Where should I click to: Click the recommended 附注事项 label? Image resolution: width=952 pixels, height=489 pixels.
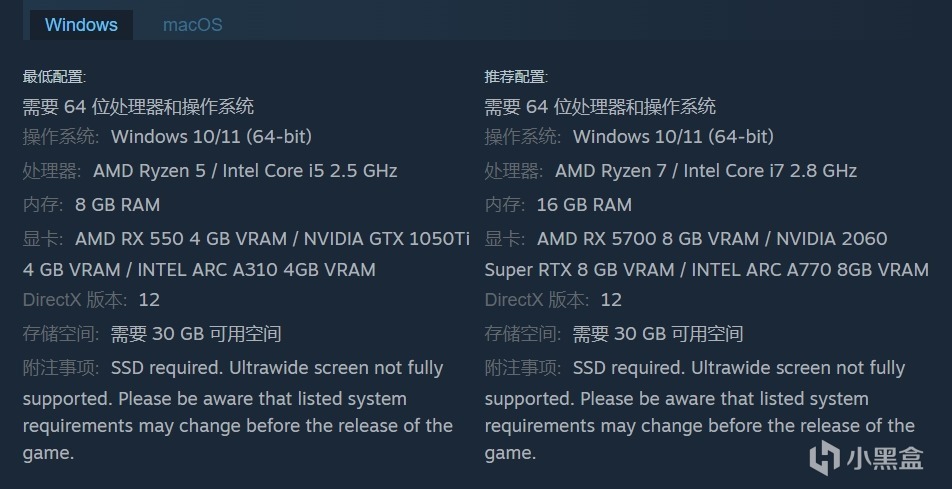coord(523,367)
